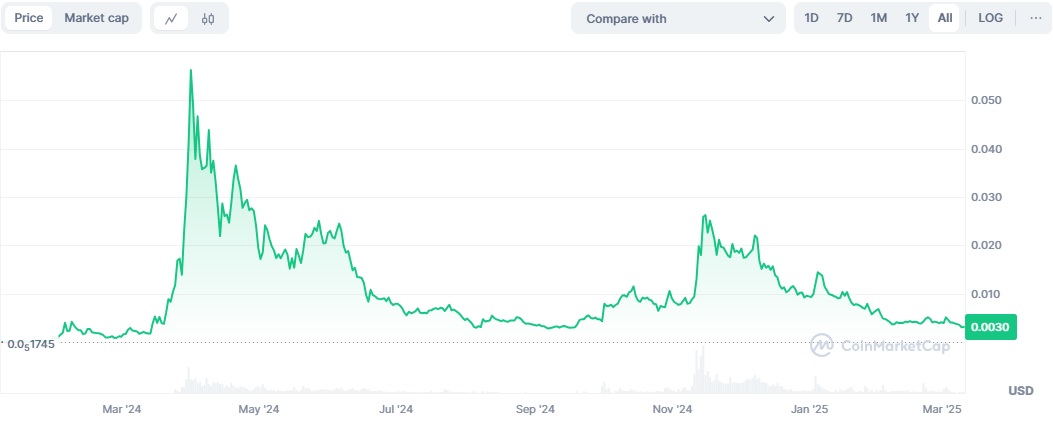Click the Sep '24 date label
The height and width of the screenshot is (428, 1053).
pyautogui.click(x=535, y=409)
